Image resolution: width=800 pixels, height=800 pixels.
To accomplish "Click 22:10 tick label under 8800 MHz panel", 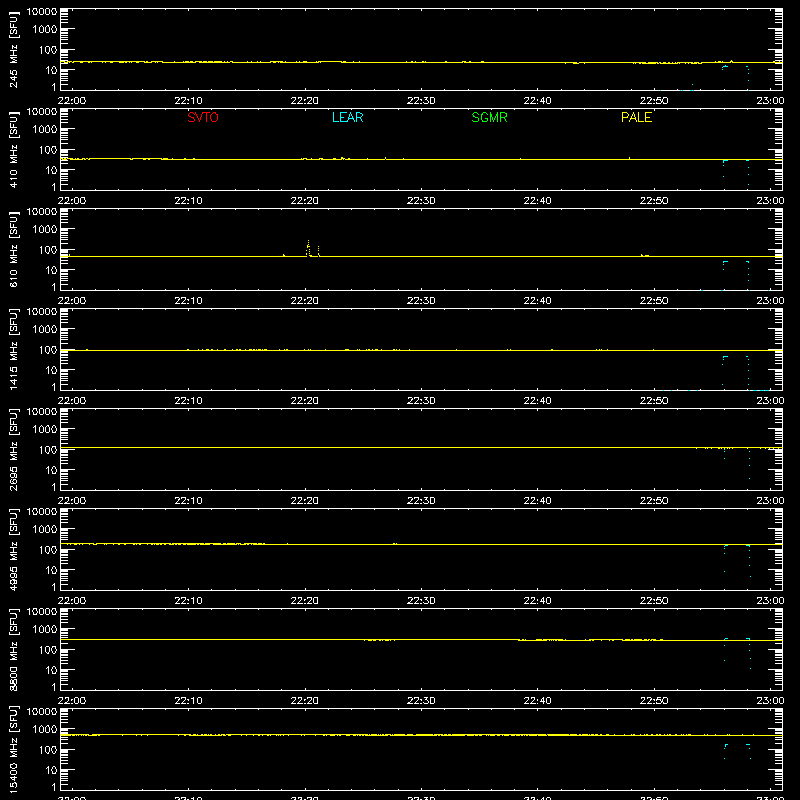I will (188, 701).
